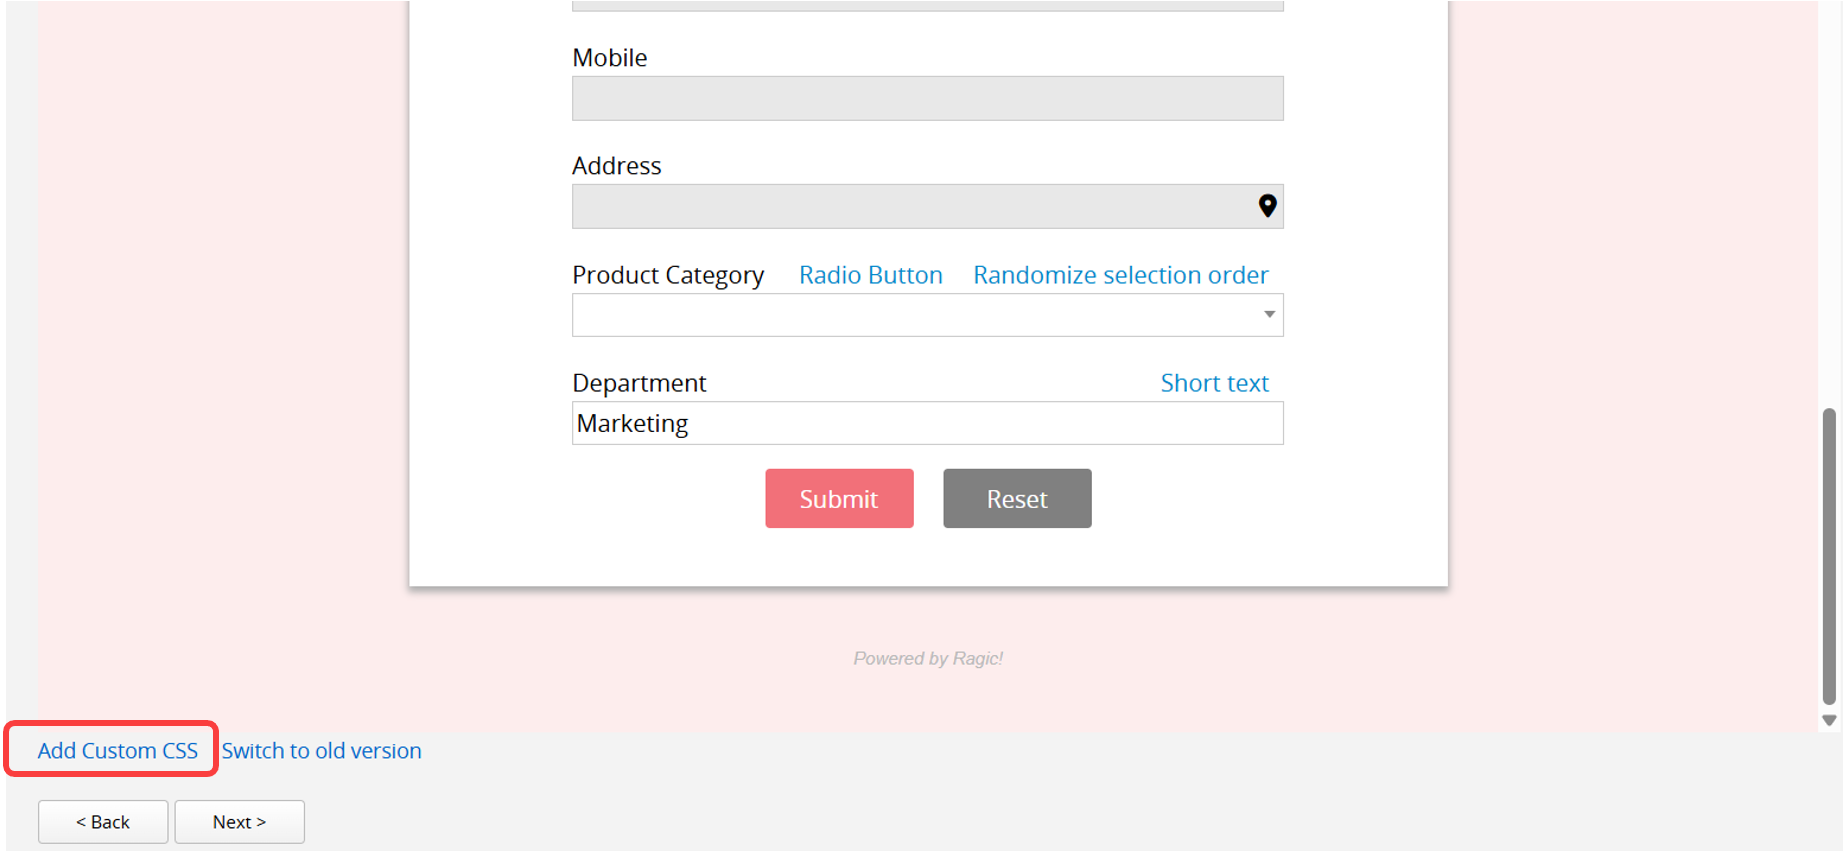Image resolution: width=1843 pixels, height=855 pixels.
Task: Enable Randomize selection order
Action: pos(1120,275)
